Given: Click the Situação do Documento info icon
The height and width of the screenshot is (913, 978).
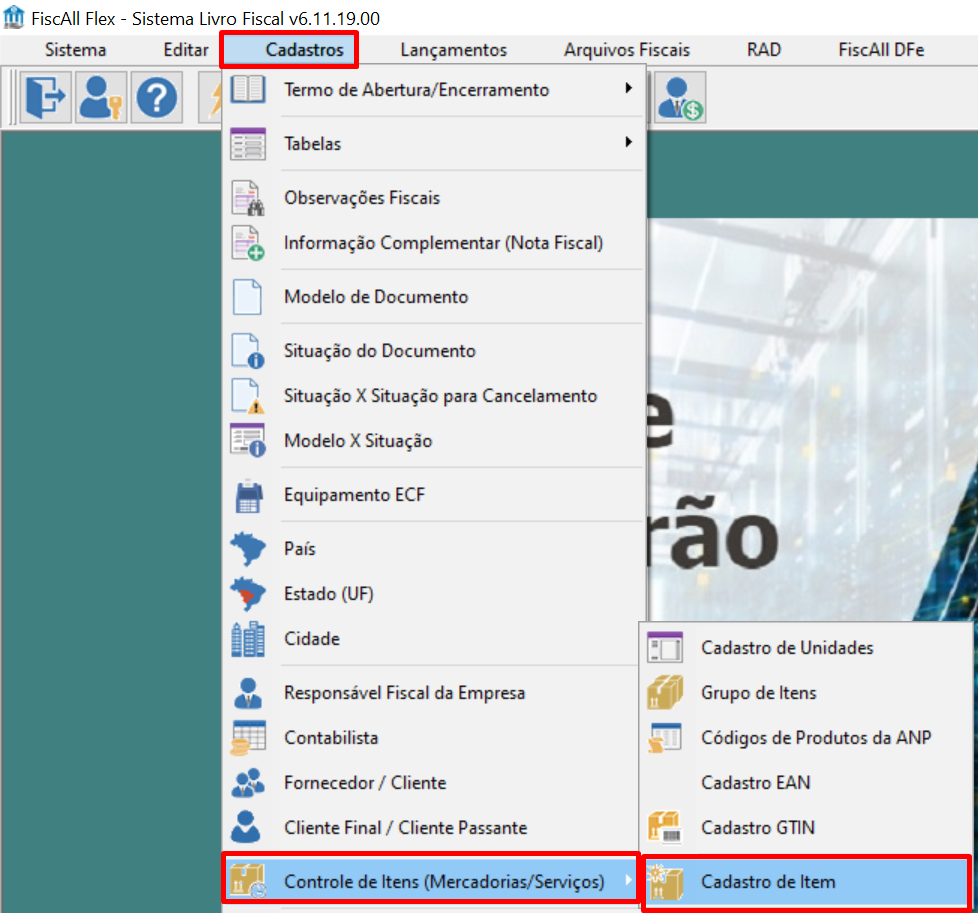Looking at the screenshot, I should (x=248, y=350).
